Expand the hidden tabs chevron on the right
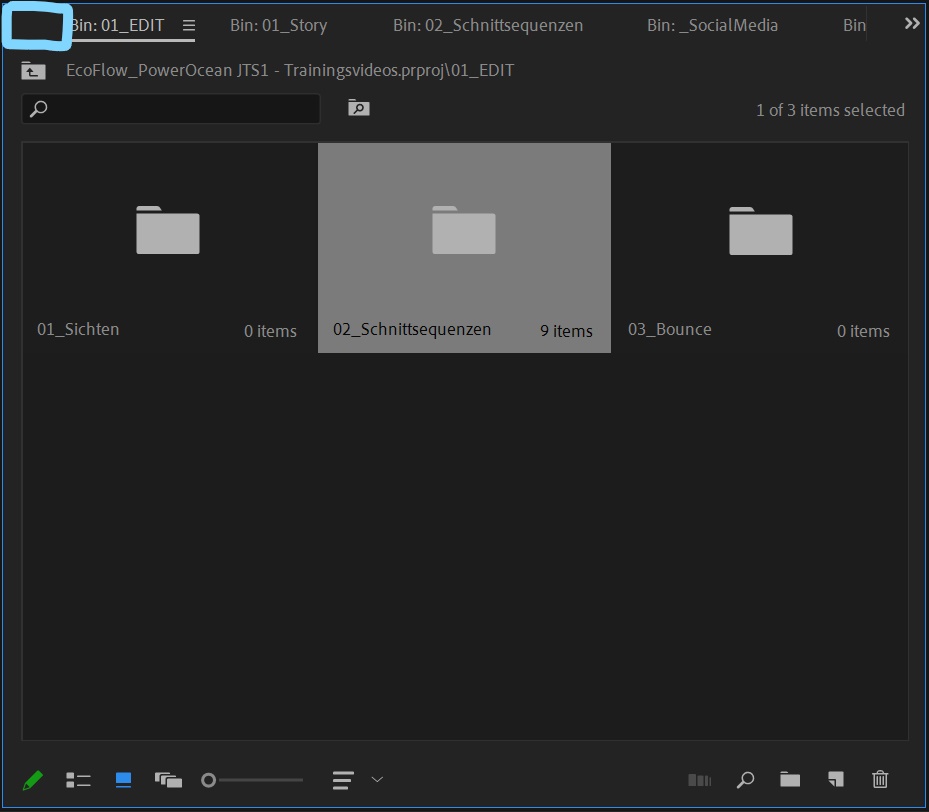Image resolution: width=929 pixels, height=812 pixels. [911, 23]
